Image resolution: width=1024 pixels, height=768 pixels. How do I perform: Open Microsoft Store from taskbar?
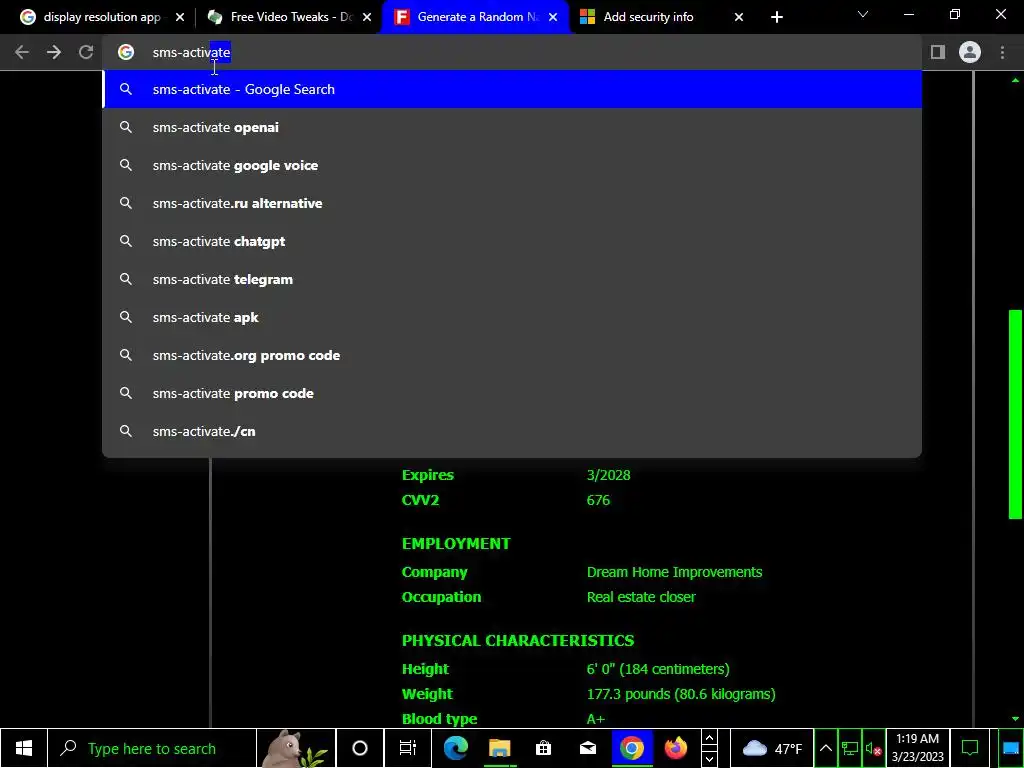click(543, 748)
